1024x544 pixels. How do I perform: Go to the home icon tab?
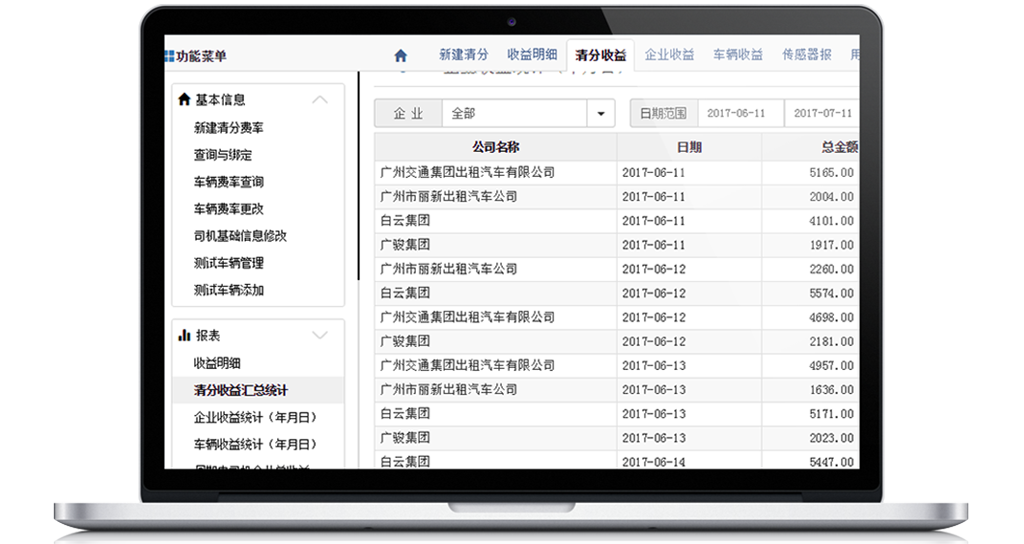(x=400, y=56)
